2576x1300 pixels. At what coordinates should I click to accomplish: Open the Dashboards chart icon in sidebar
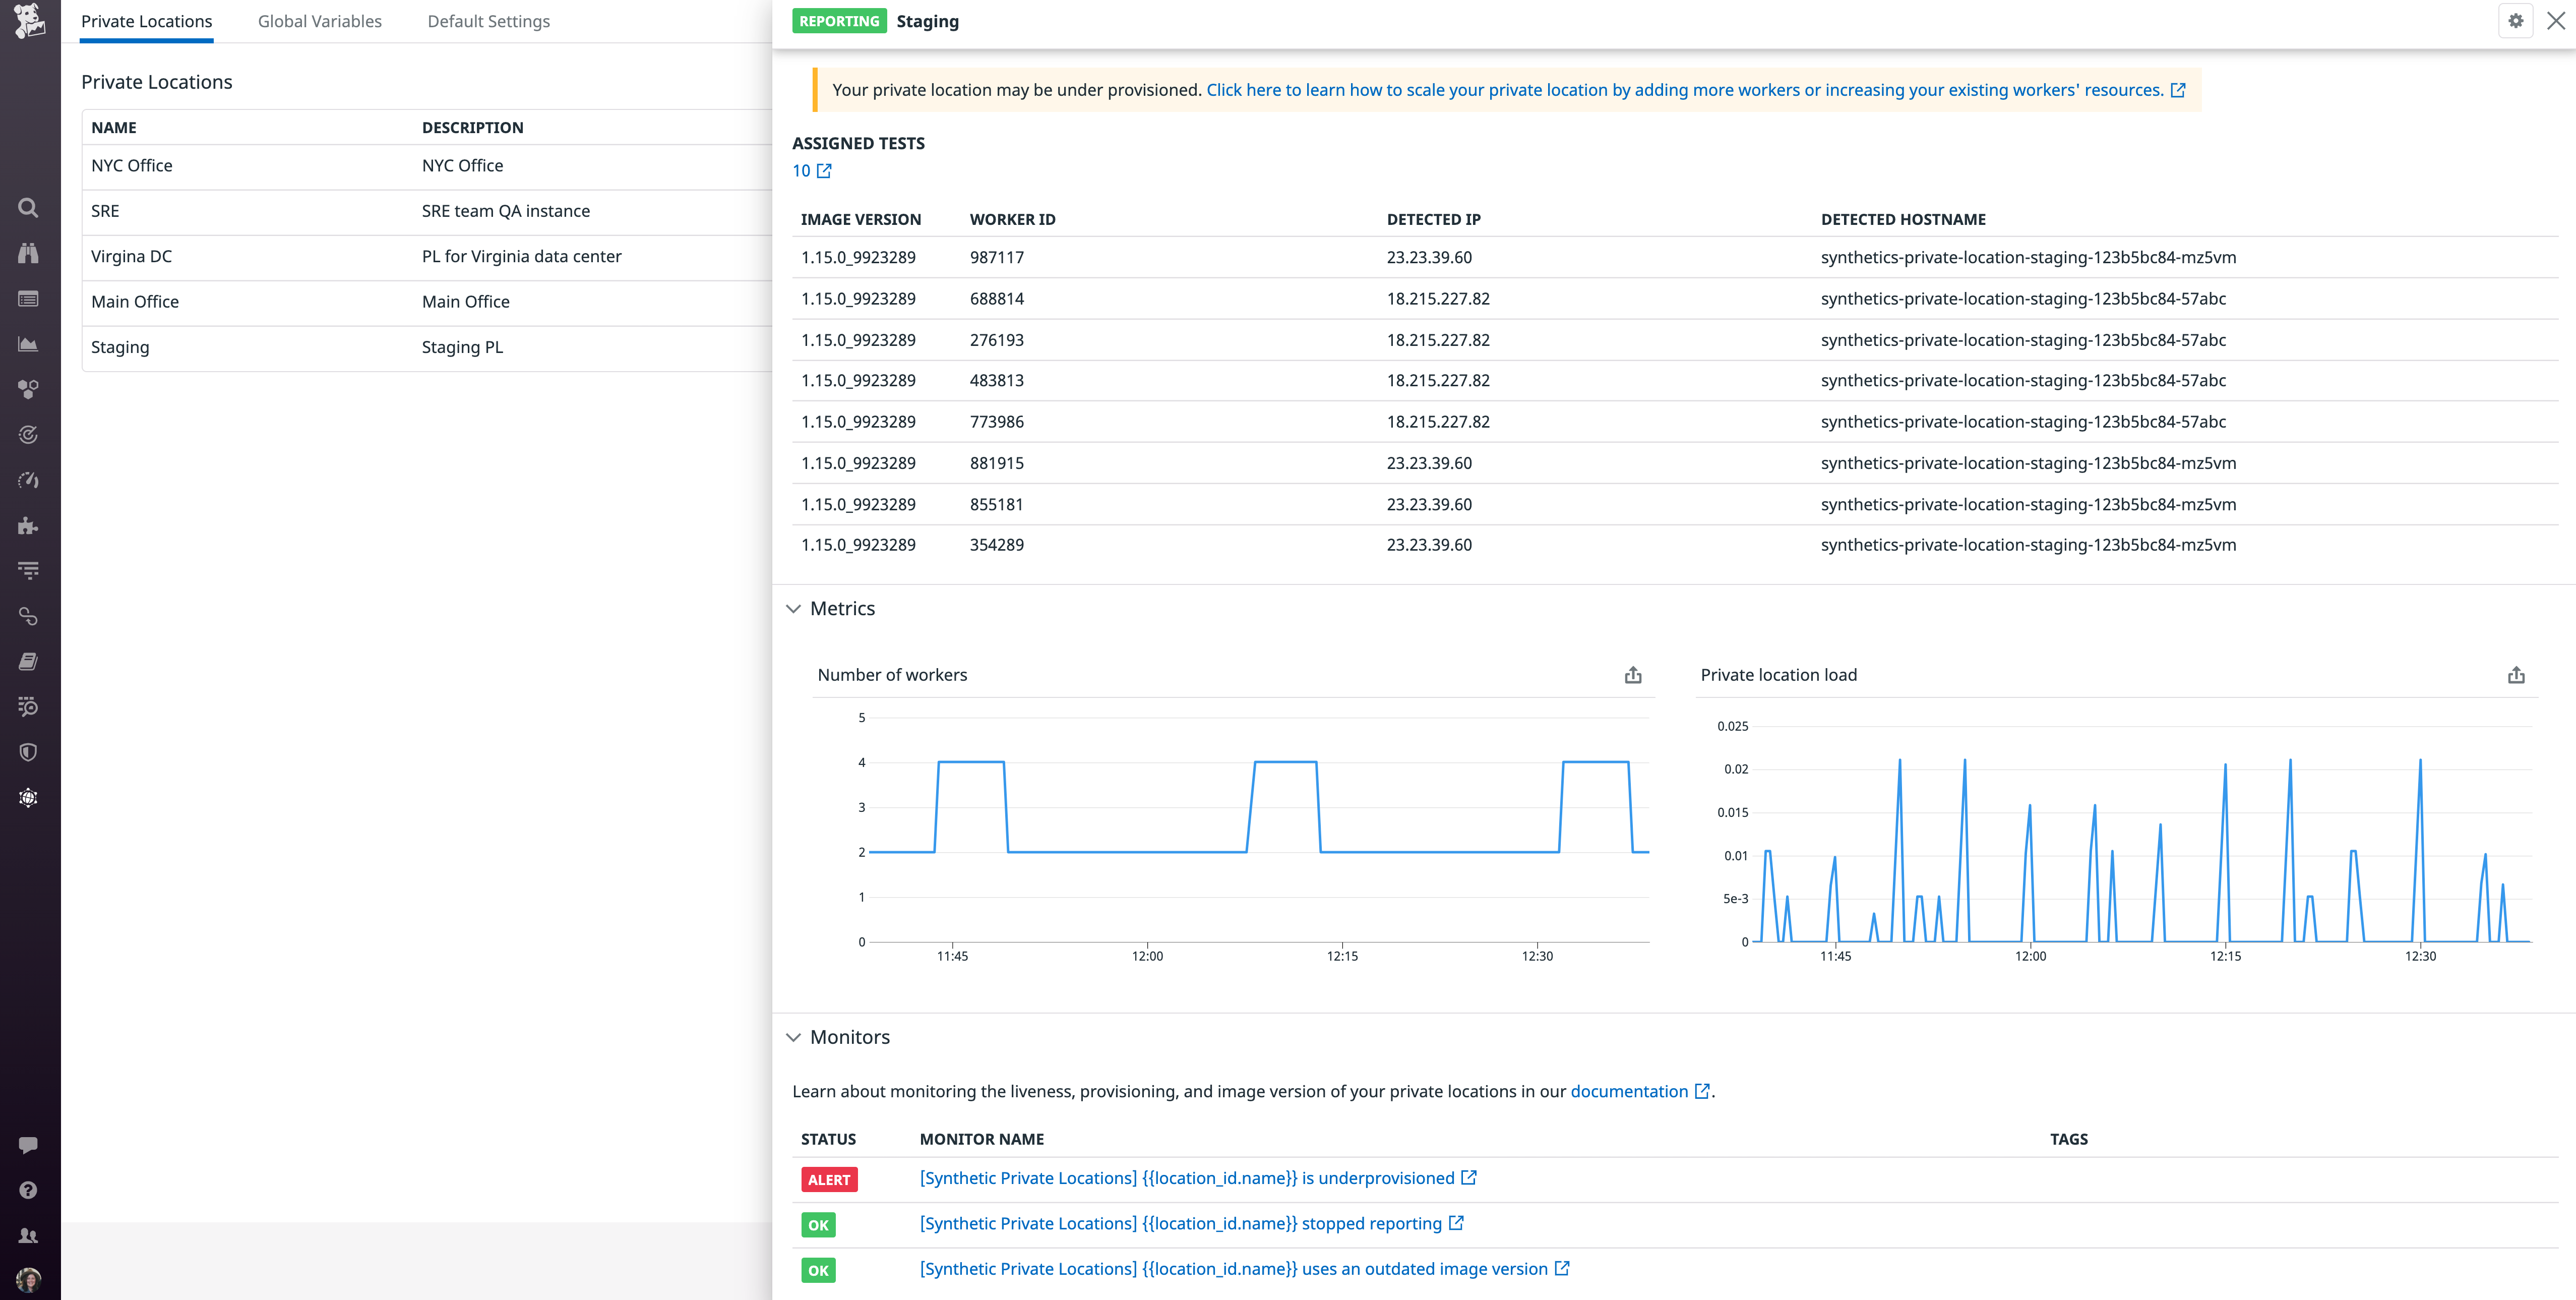click(28, 343)
